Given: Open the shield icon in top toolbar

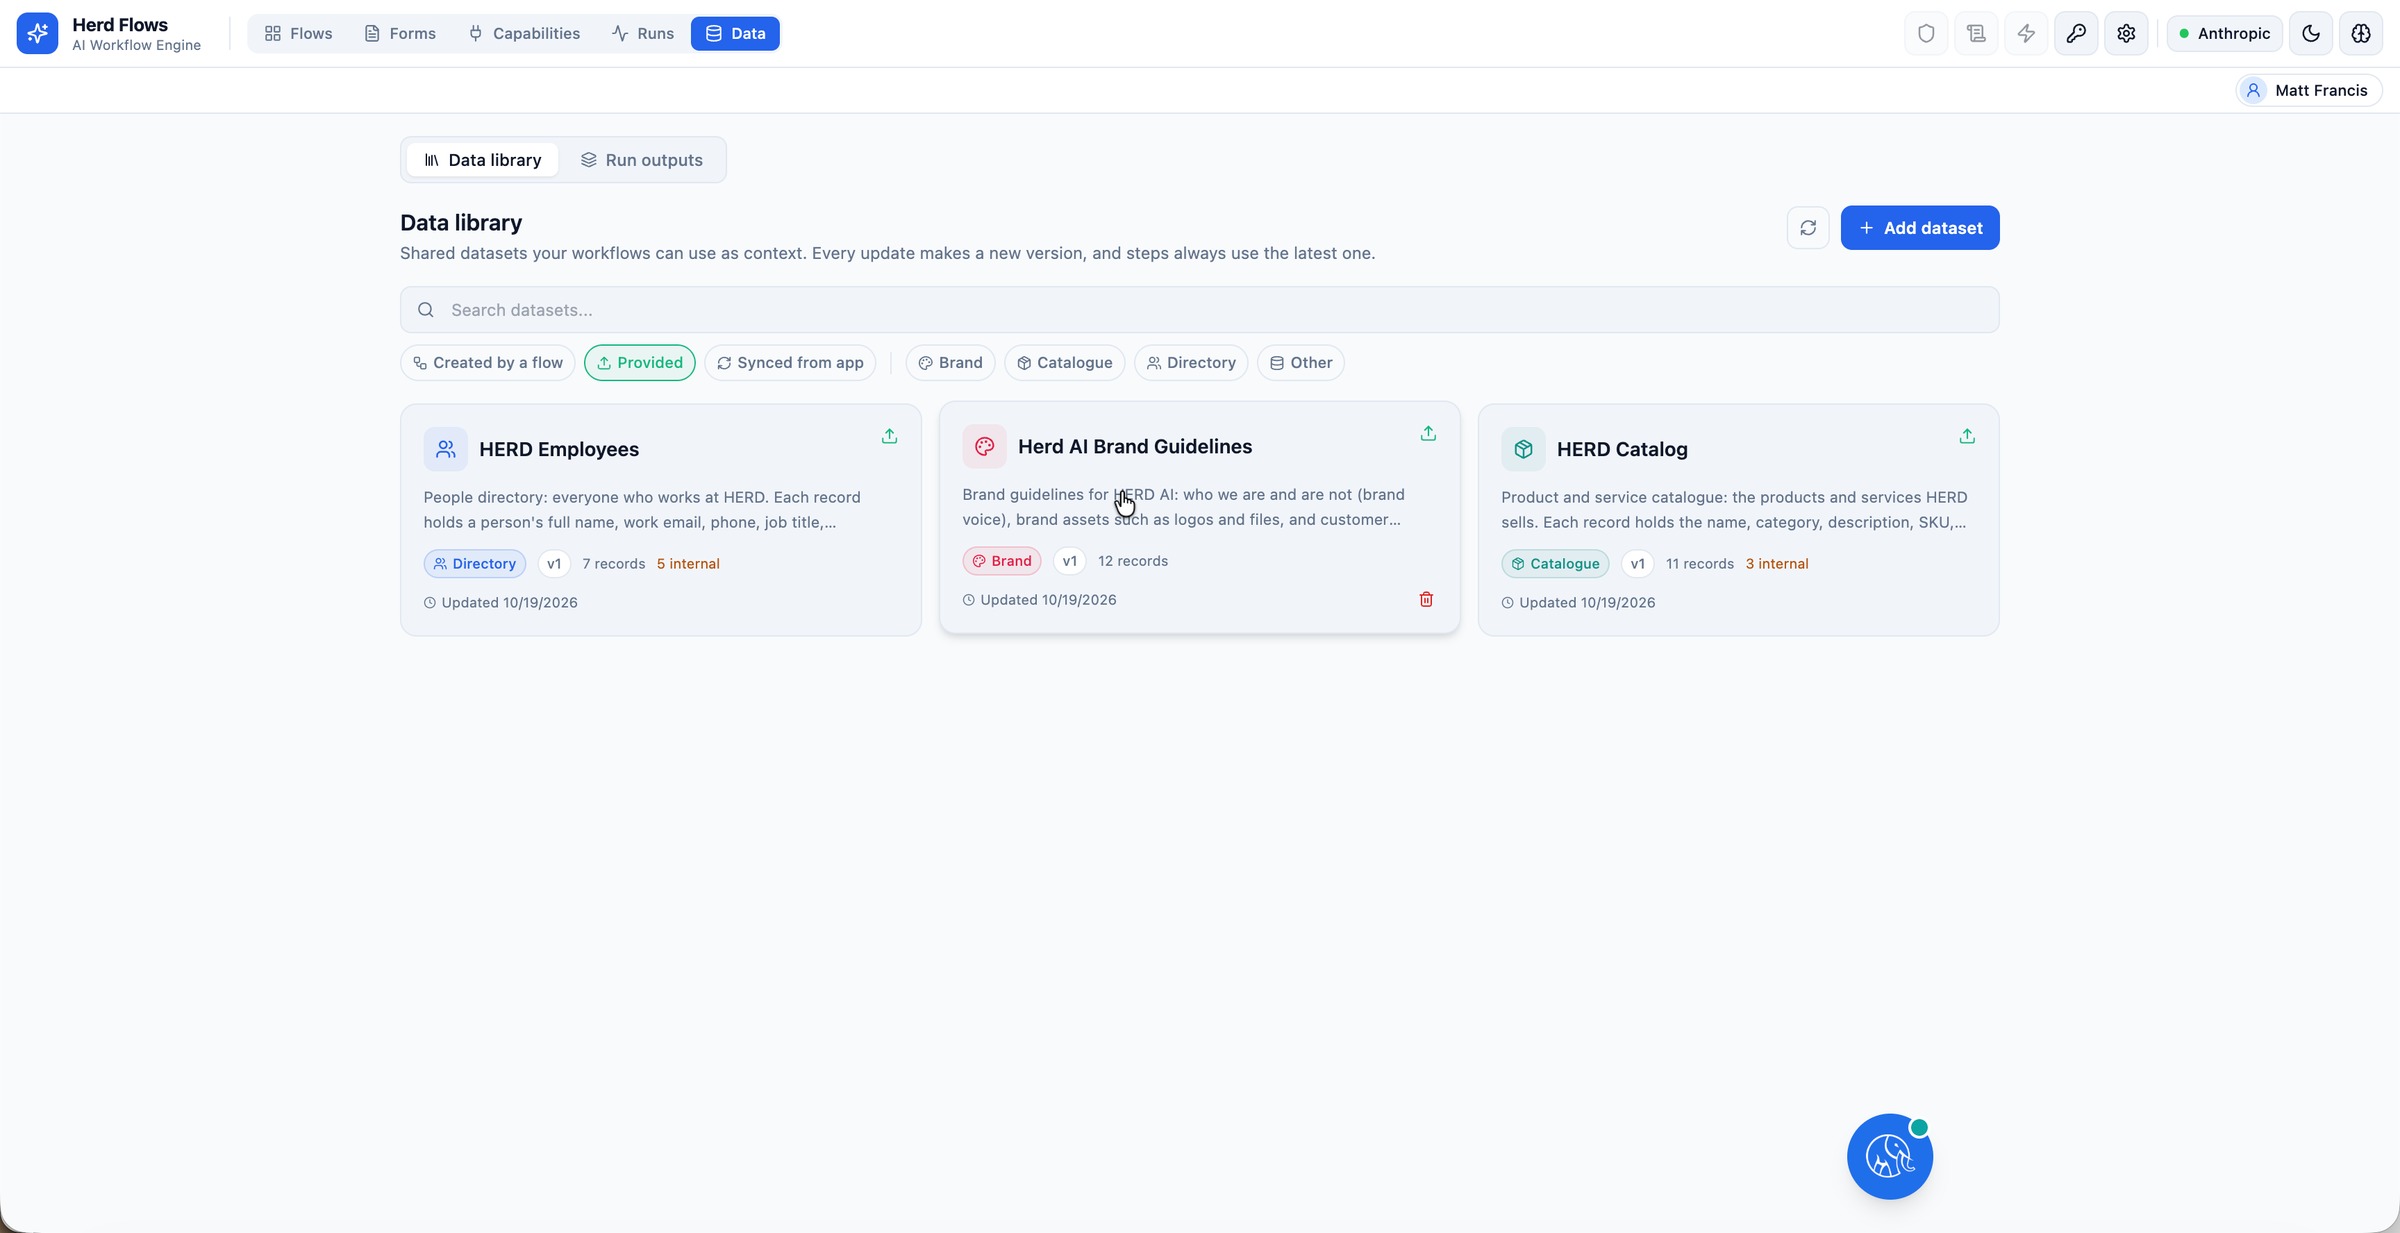Looking at the screenshot, I should 1926,33.
